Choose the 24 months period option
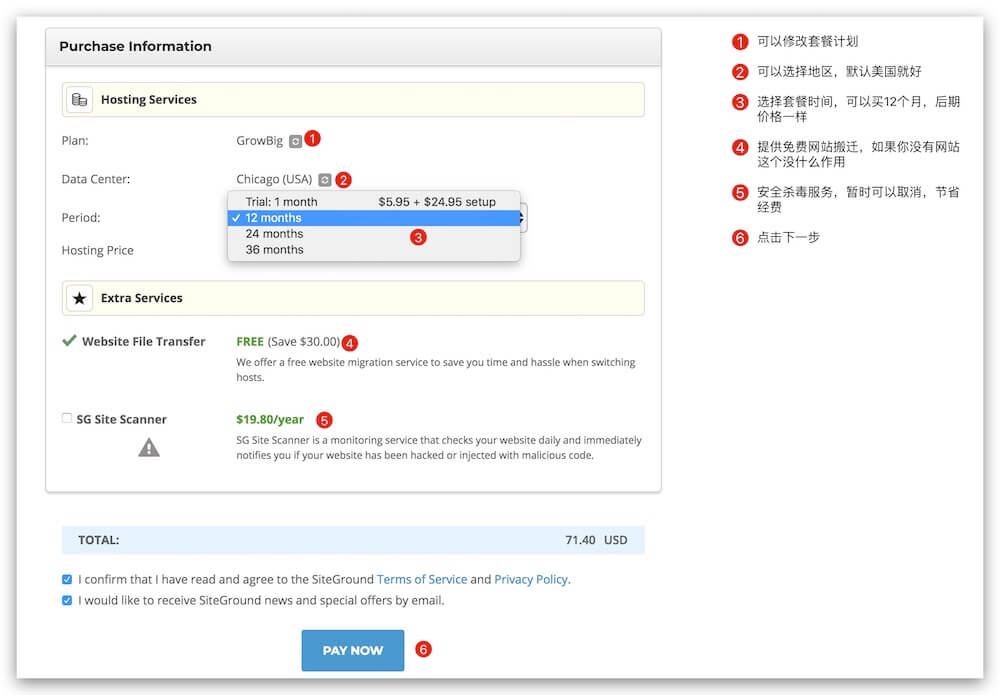Viewport: 1000px width, 695px height. [x=274, y=234]
